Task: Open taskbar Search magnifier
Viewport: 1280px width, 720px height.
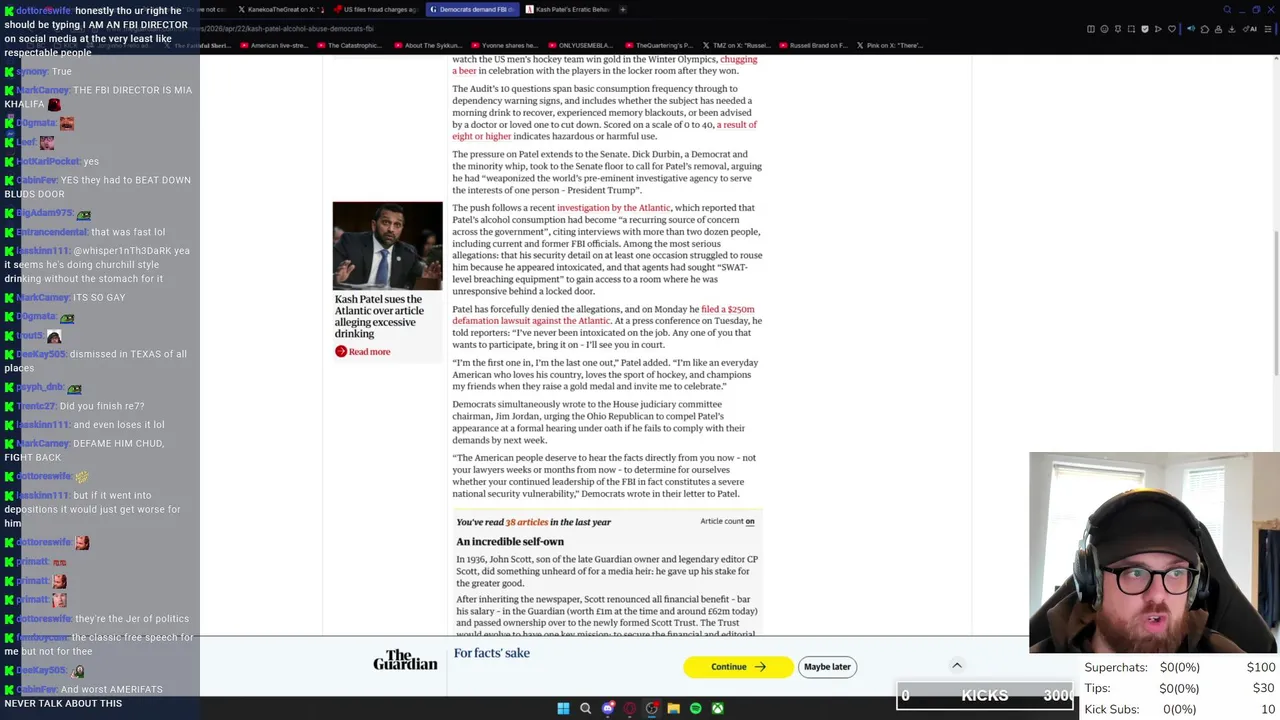Action: click(585, 708)
